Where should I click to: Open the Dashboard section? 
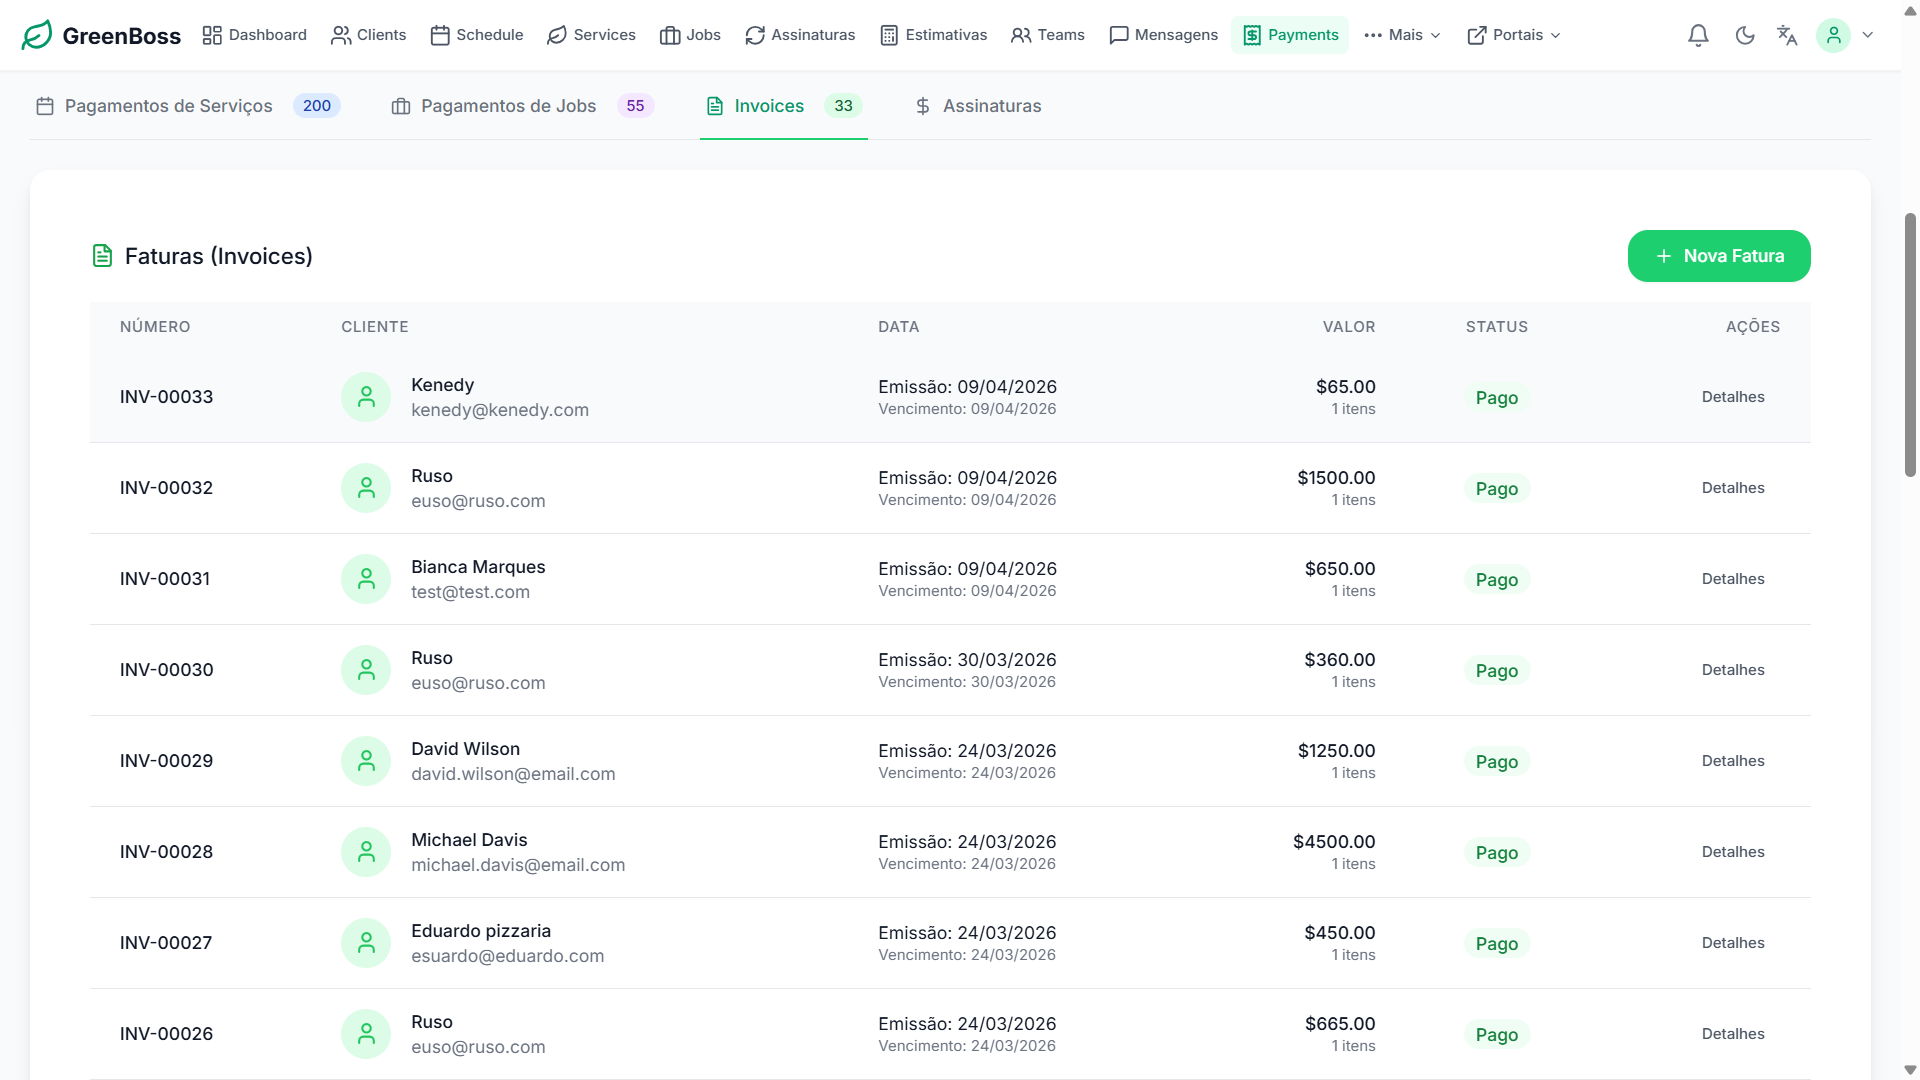pos(255,35)
